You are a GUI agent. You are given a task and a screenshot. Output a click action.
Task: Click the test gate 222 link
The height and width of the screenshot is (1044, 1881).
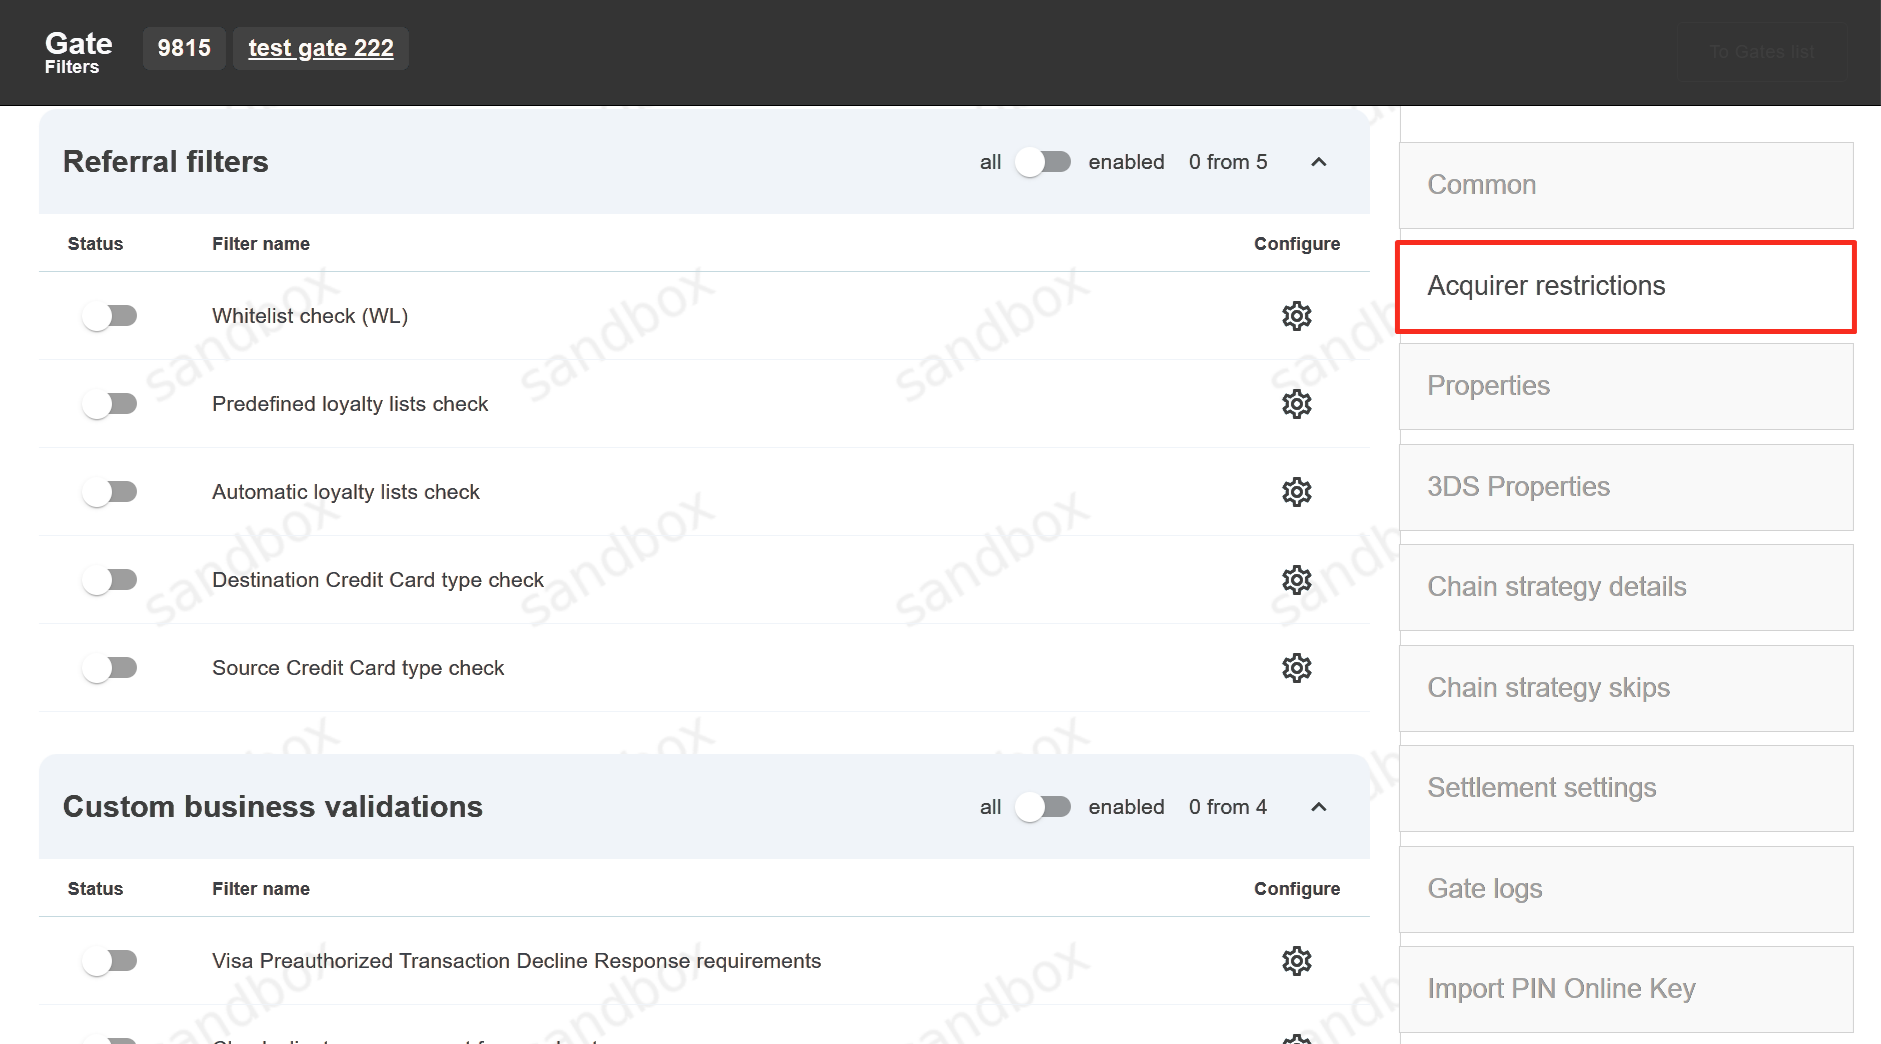pos(321,48)
